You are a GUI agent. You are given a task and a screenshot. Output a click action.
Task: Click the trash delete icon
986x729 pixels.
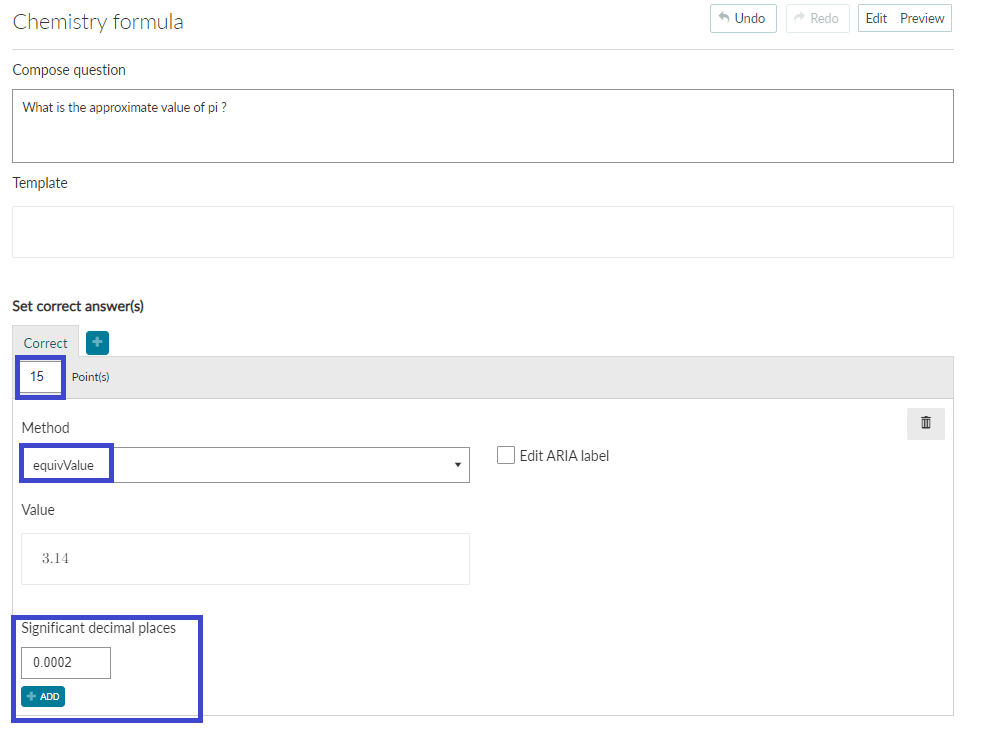point(925,423)
